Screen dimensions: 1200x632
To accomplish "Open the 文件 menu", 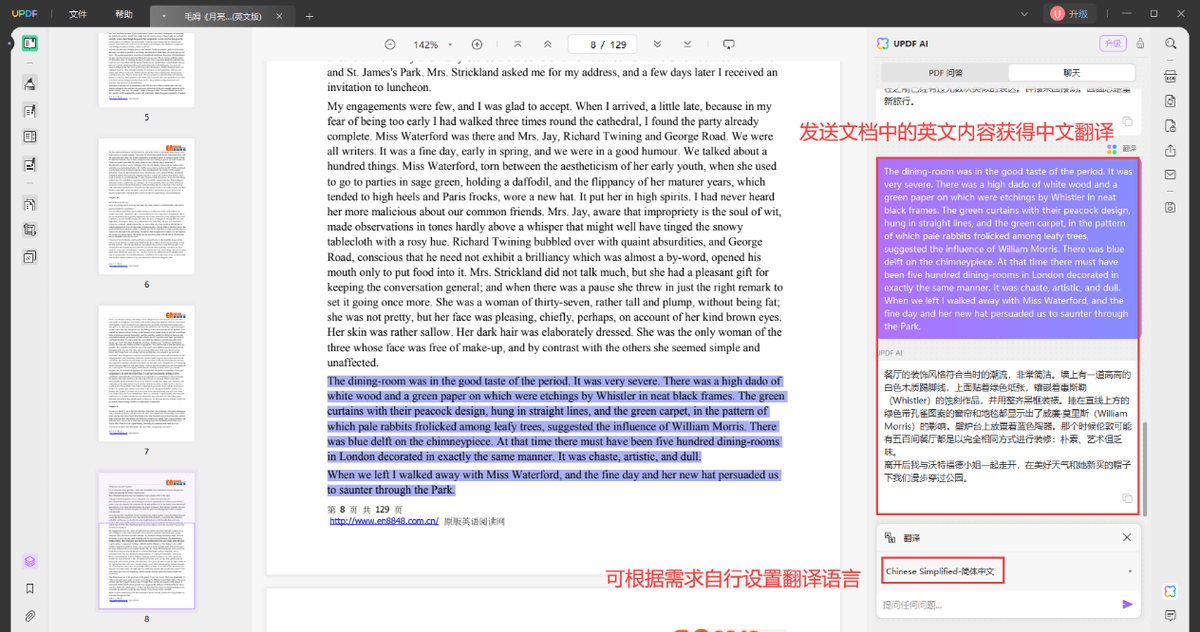I will pyautogui.click(x=77, y=13).
